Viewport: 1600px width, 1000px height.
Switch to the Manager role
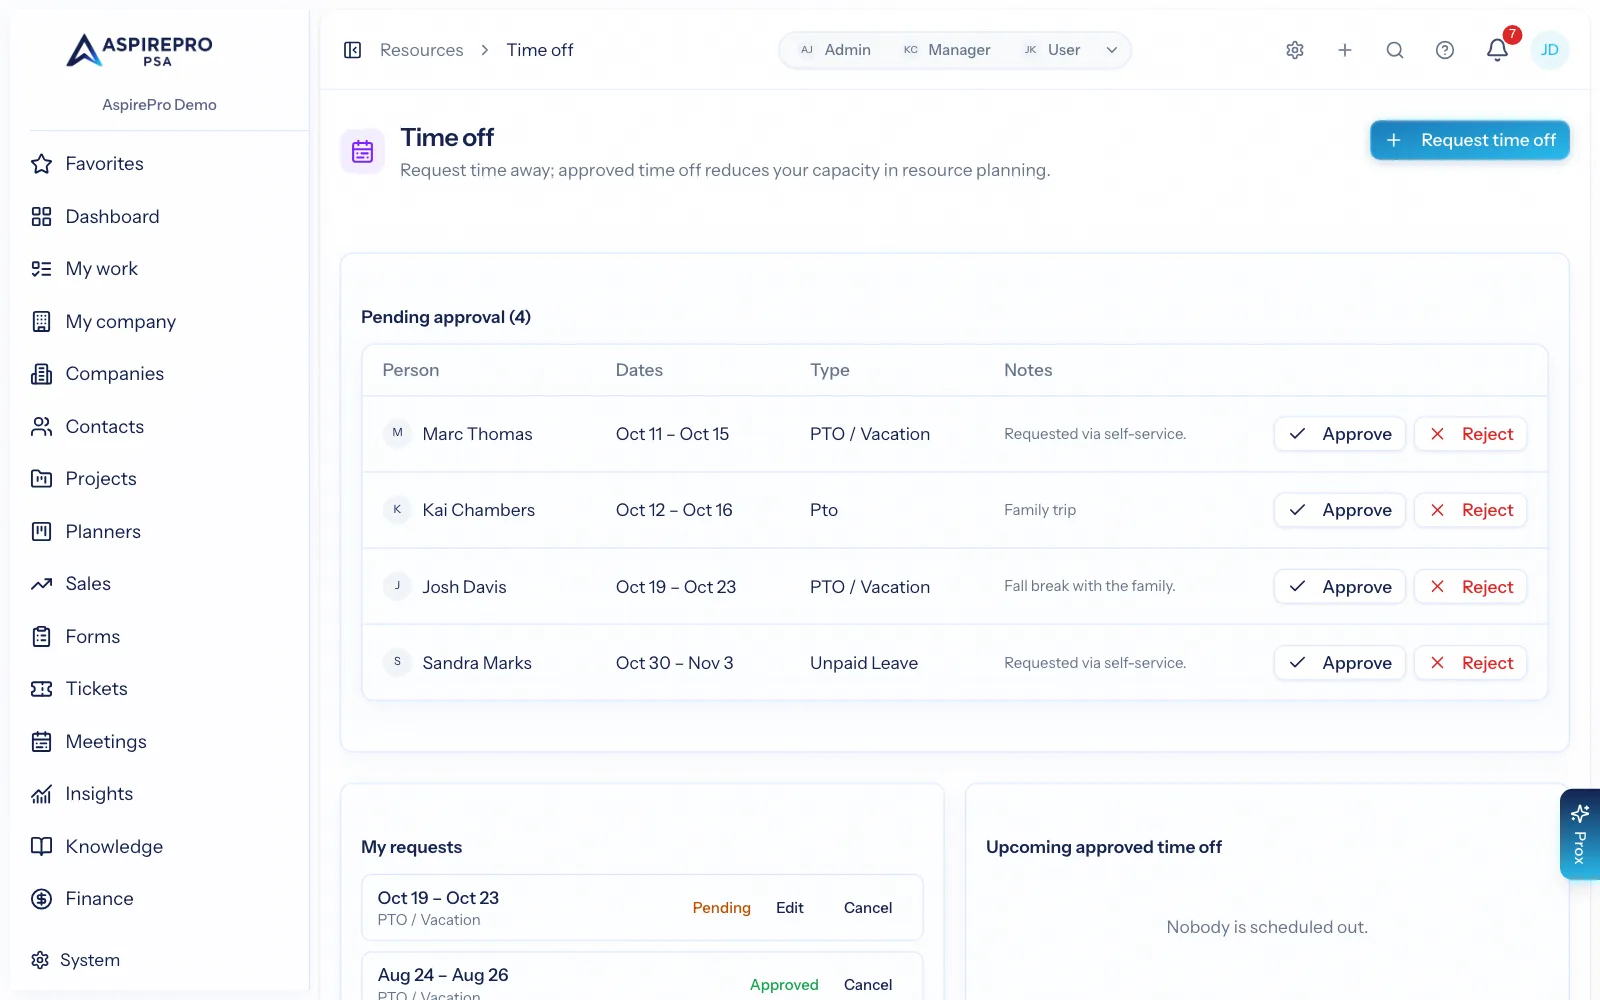pos(946,50)
